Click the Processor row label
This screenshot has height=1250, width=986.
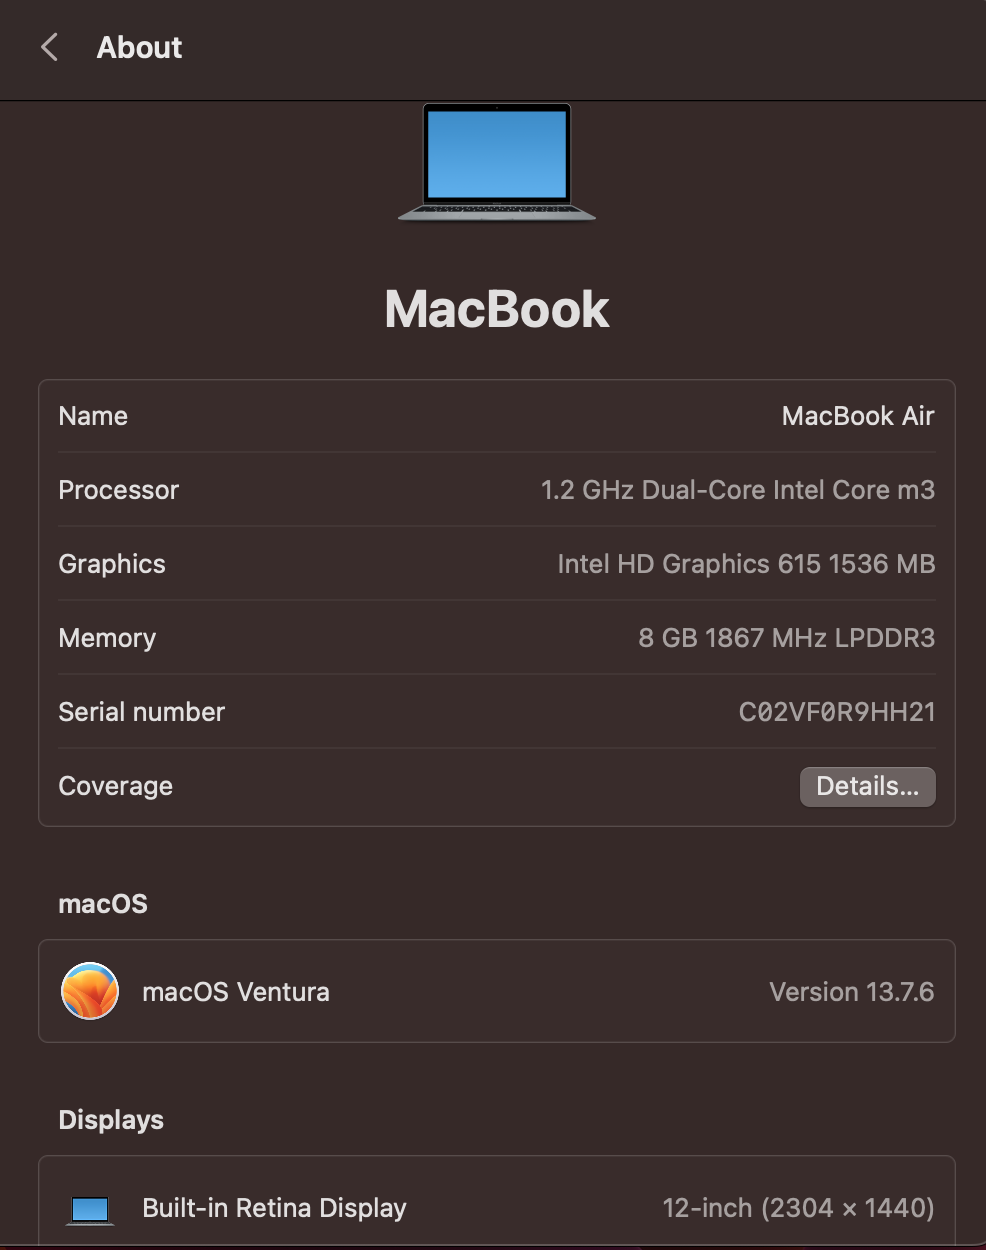coord(119,490)
